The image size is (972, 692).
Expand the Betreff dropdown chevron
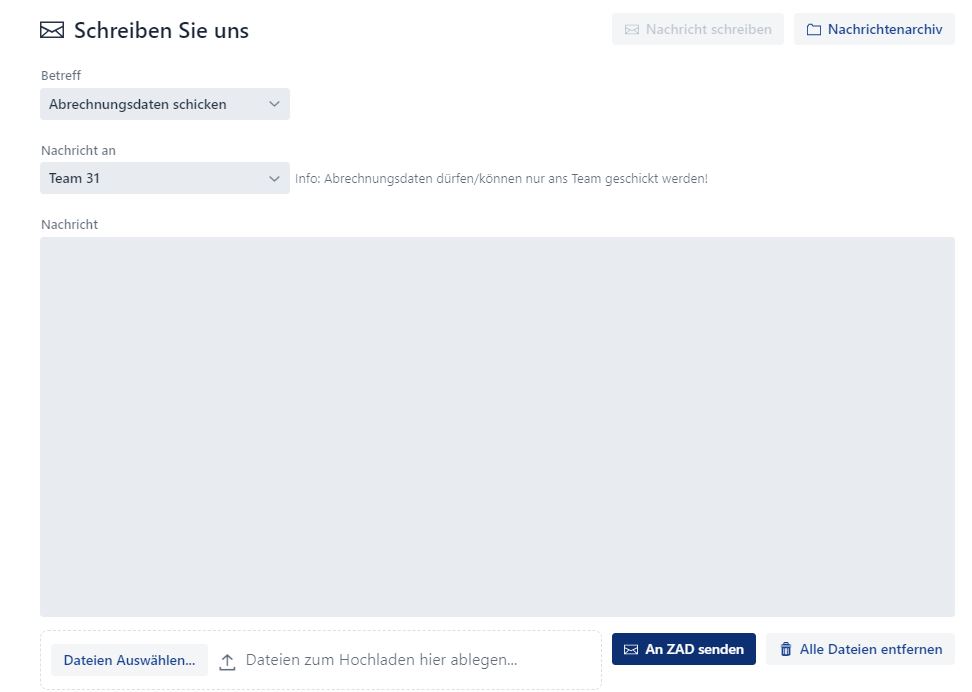[274, 104]
